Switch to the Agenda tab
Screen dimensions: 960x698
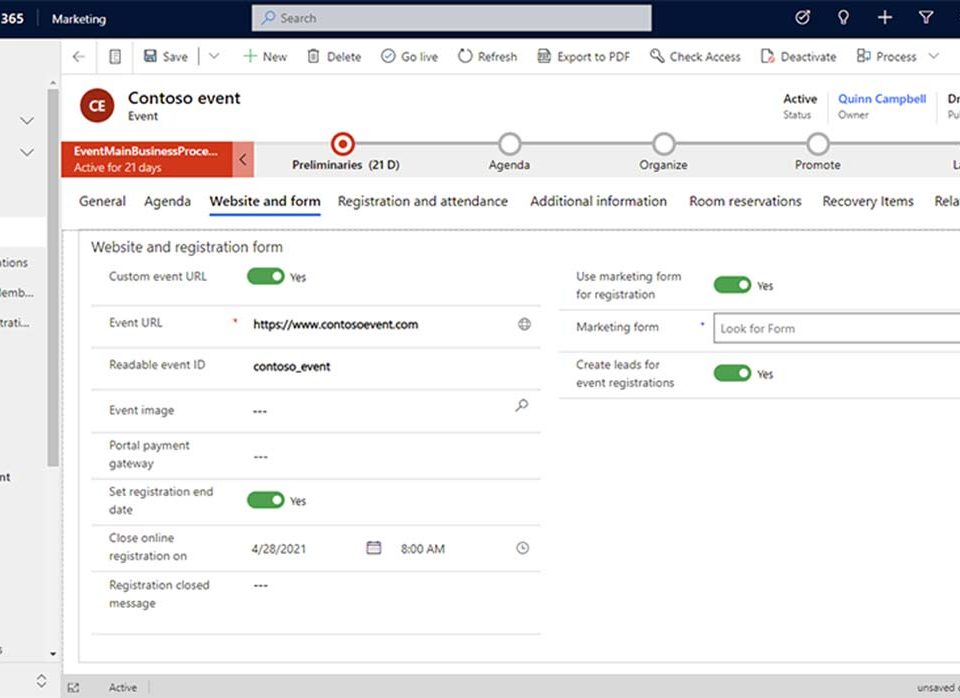167,201
